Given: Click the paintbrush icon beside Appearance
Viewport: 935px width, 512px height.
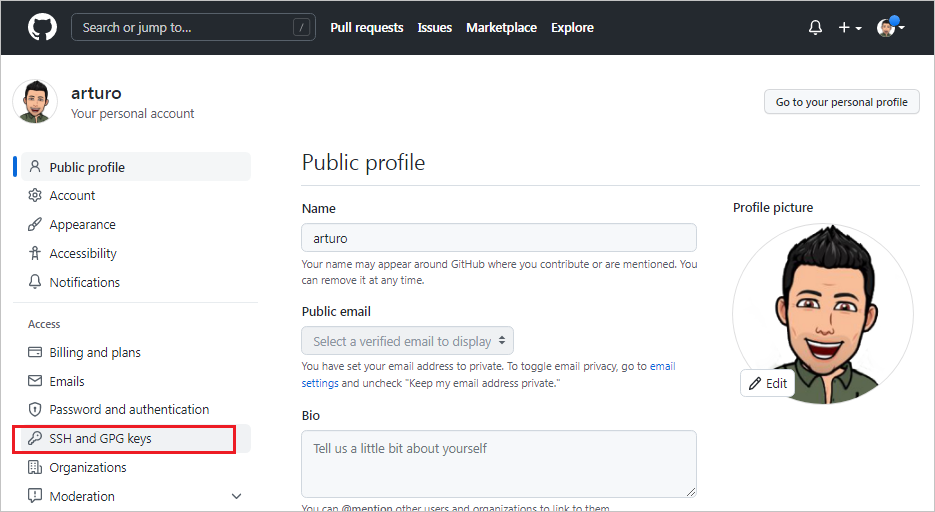Looking at the screenshot, I should pyautogui.click(x=35, y=224).
